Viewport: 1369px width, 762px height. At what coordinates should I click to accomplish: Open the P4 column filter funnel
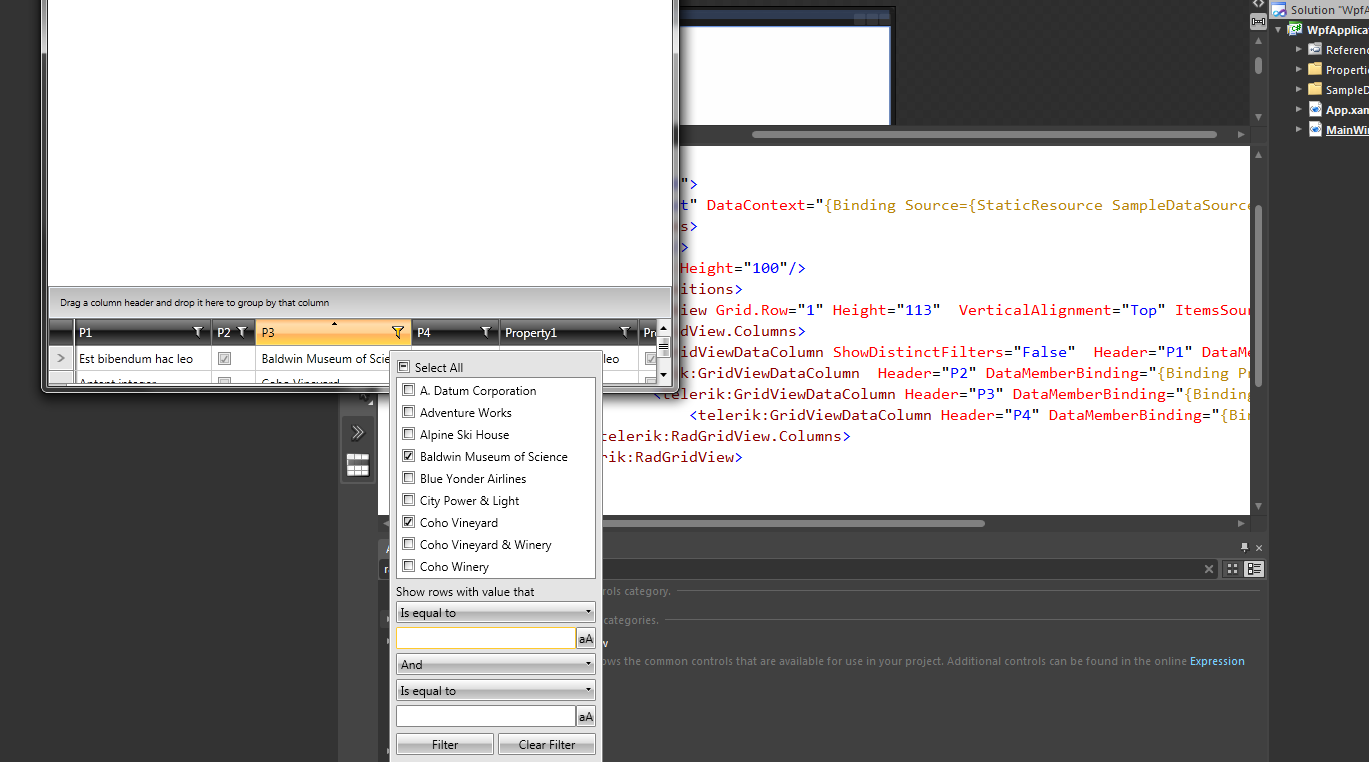pos(486,332)
